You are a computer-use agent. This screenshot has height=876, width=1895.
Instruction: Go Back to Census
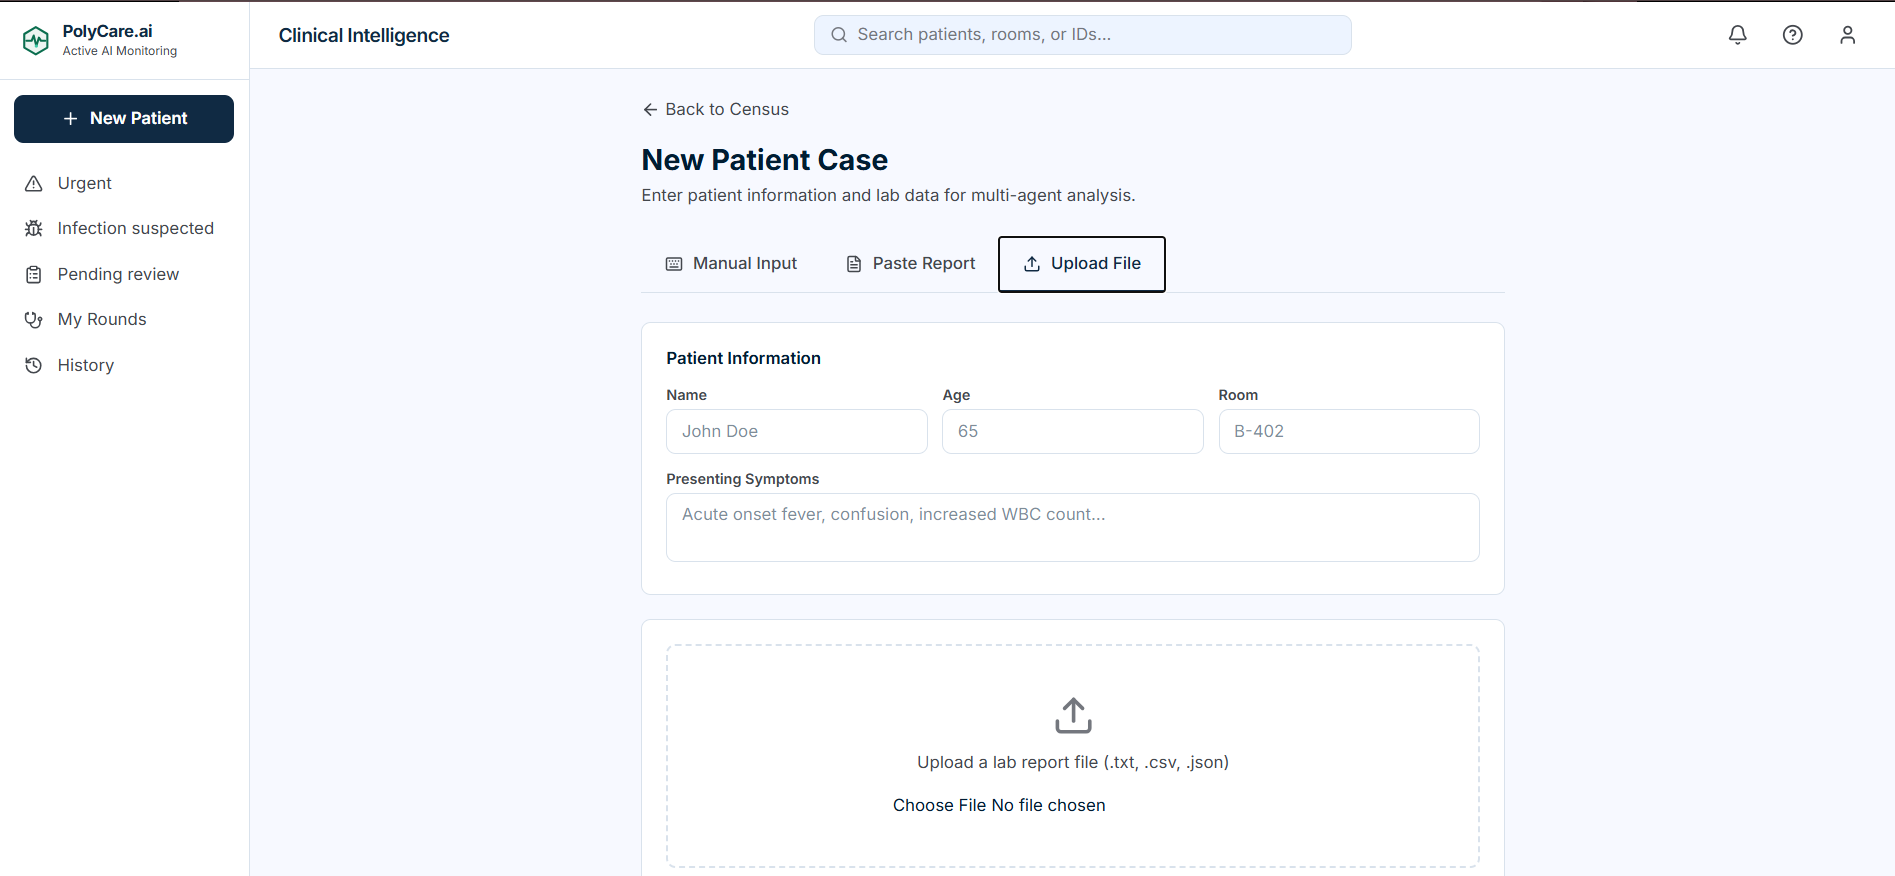716,110
